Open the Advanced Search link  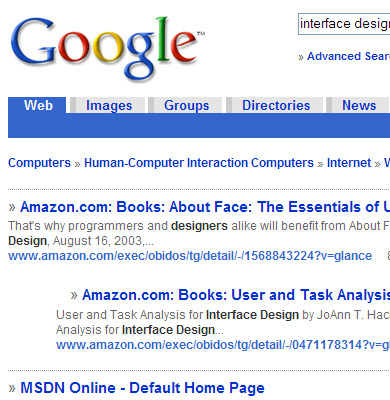[348, 56]
